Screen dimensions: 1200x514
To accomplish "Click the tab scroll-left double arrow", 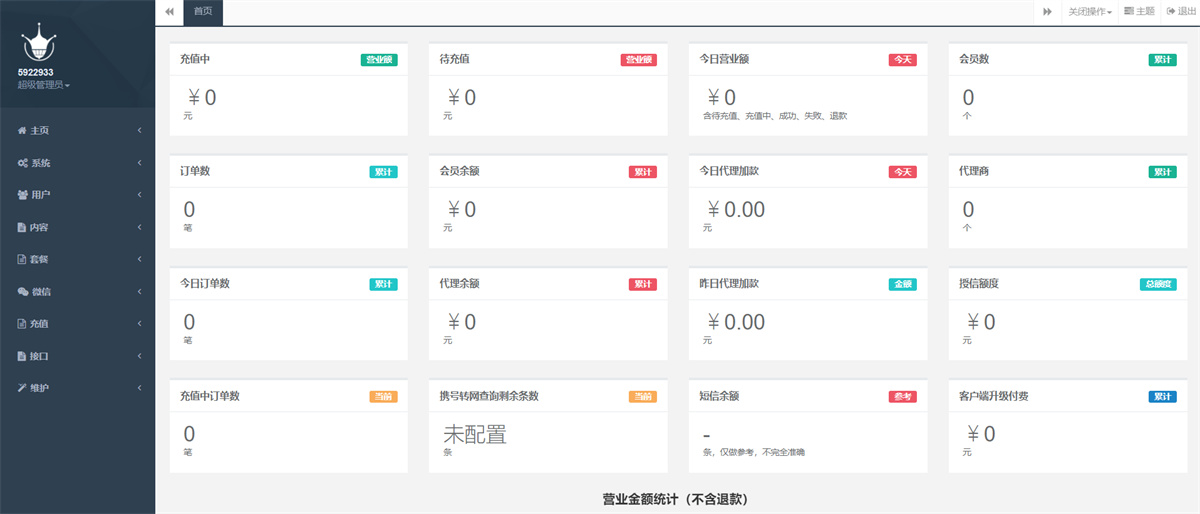I will coord(170,12).
